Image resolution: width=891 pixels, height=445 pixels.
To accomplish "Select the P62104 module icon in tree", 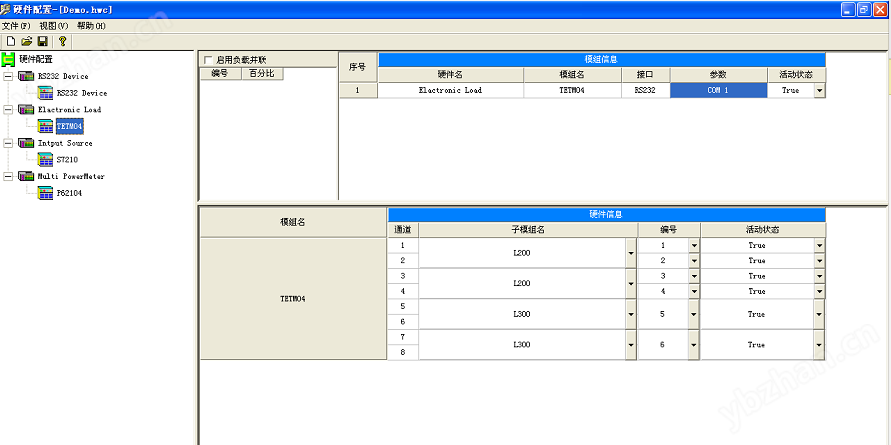I will pos(45,193).
